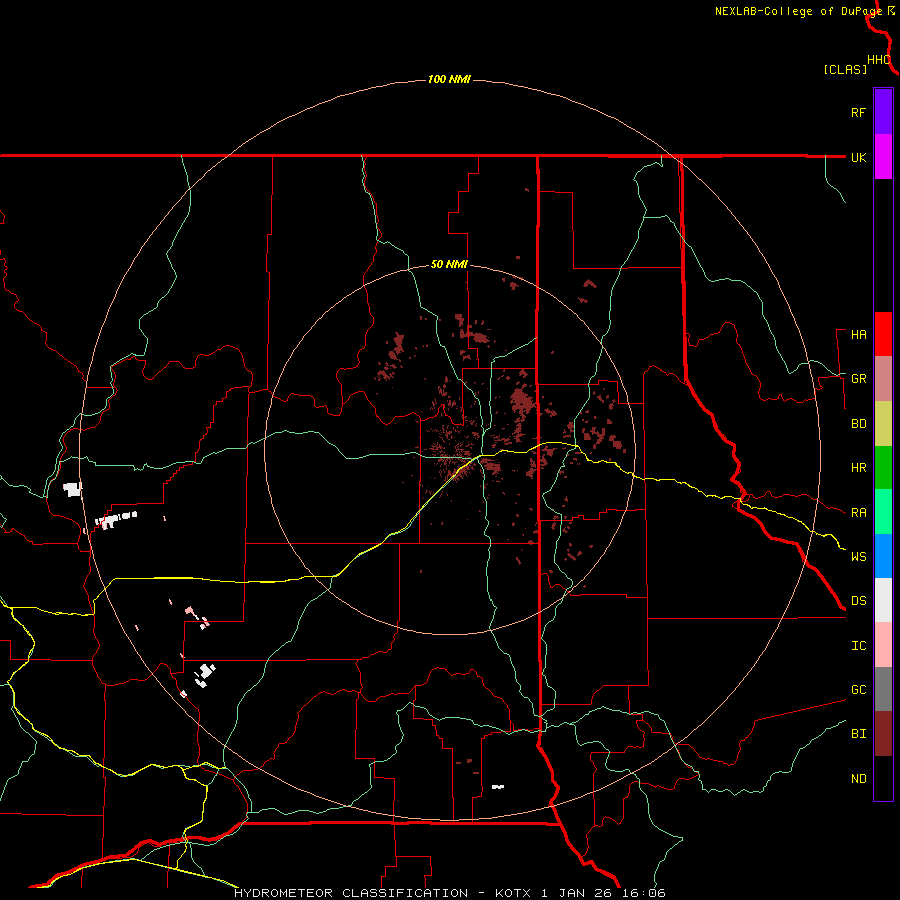Click the GR legend label
The image size is (900, 900).
point(858,379)
